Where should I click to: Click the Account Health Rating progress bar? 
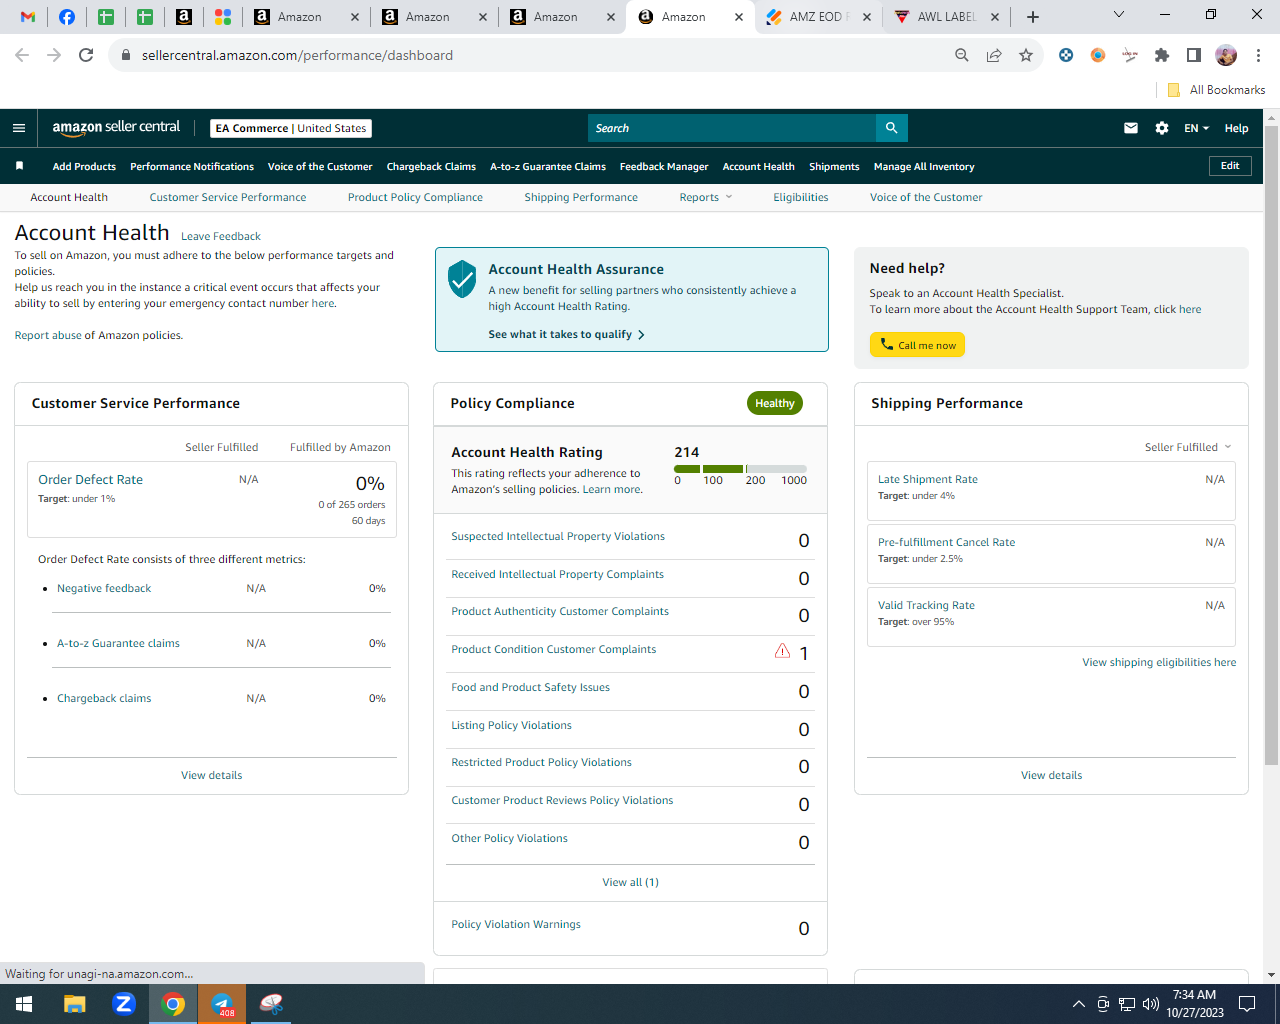point(740,468)
